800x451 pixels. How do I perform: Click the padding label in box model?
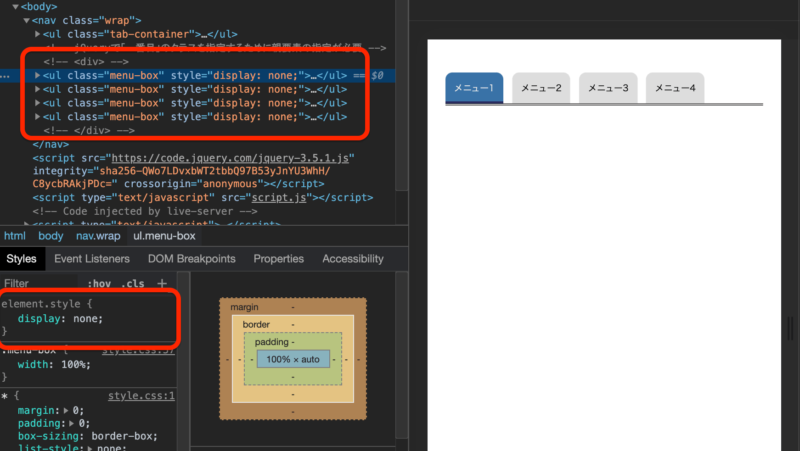(271, 342)
